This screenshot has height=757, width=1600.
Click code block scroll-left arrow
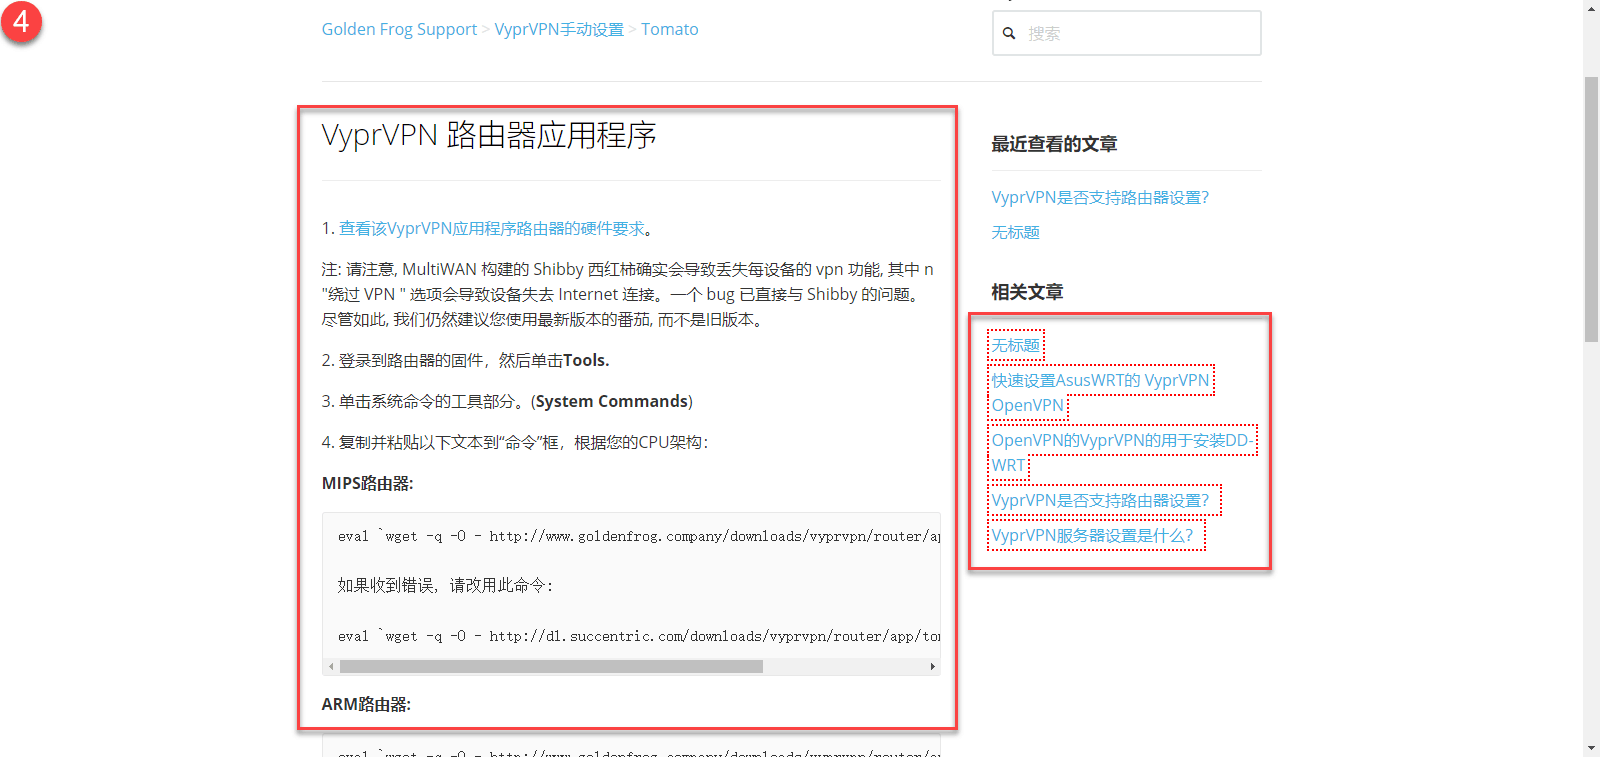click(x=331, y=666)
